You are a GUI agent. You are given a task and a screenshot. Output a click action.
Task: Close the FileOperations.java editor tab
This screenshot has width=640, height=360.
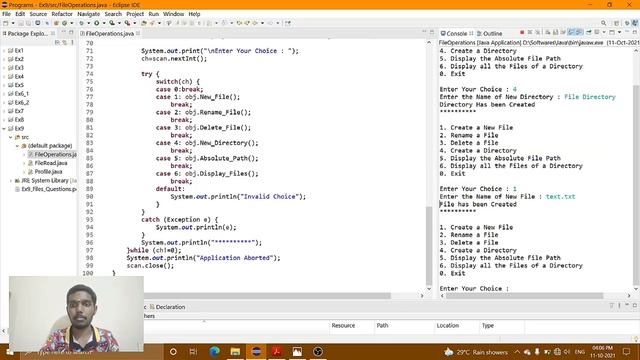tap(138, 33)
